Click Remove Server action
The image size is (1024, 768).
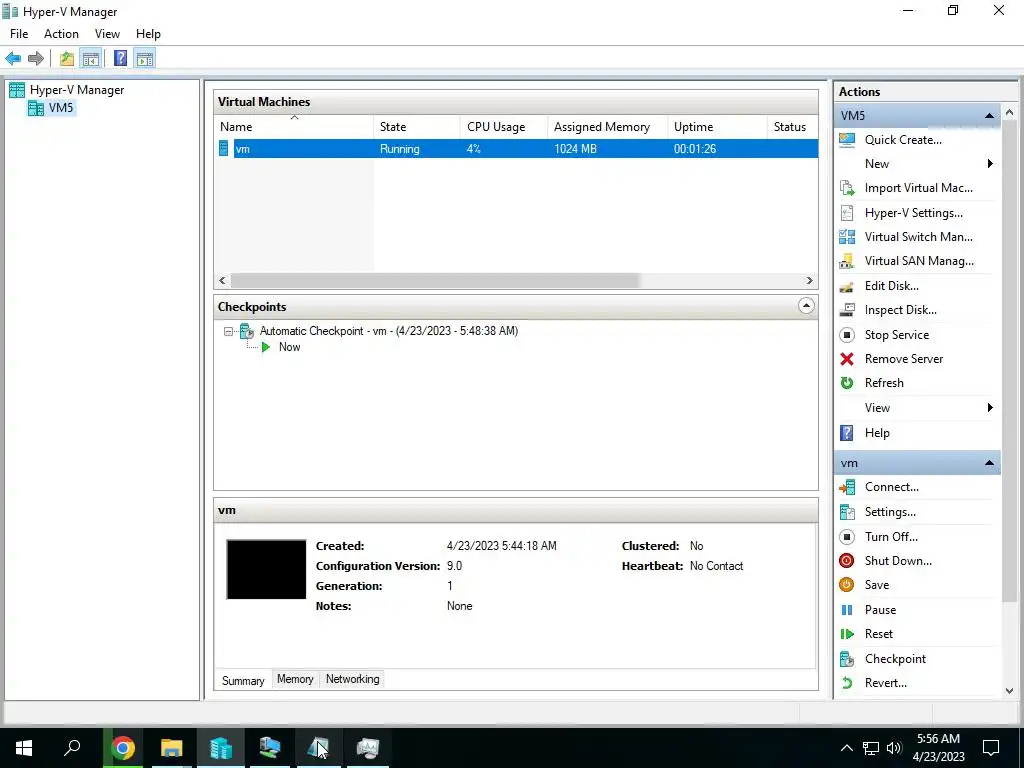(x=904, y=359)
